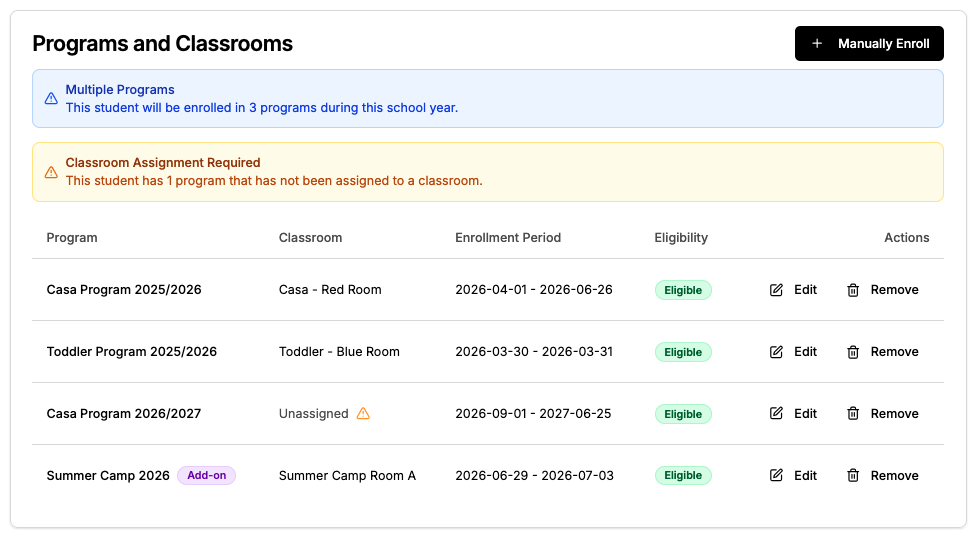This screenshot has height=534, width=976.
Task: Edit the Summer Camp 2026 enrollment
Action: 794,475
